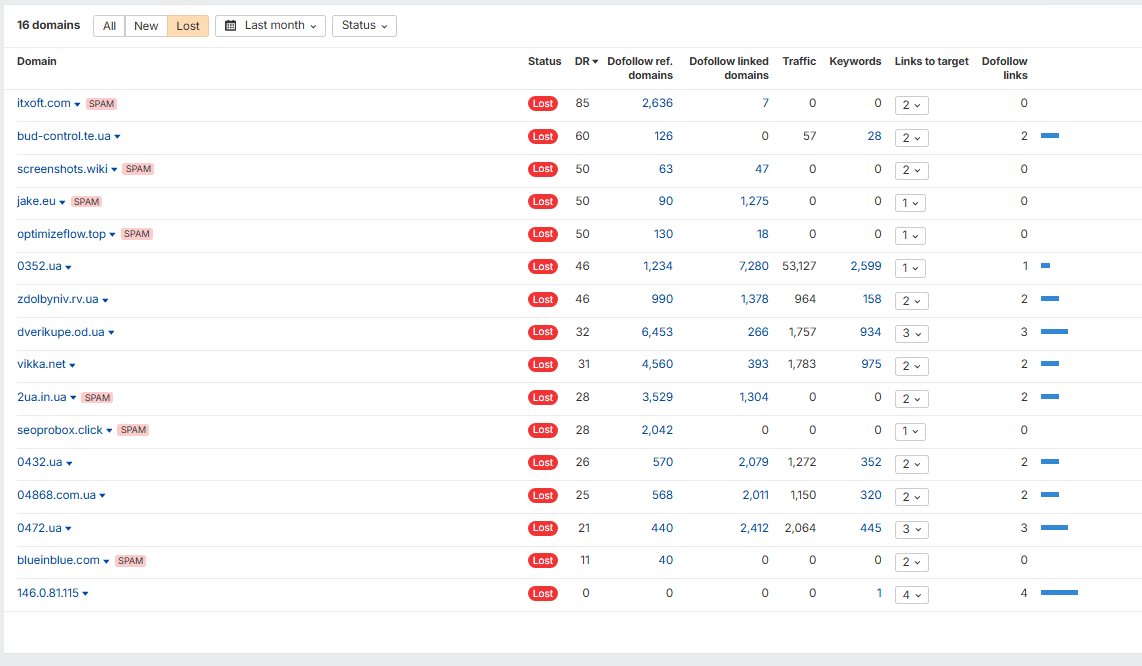The height and width of the screenshot is (666, 1142).
Task: Click the Lost status badge for itxoft.com
Action: coord(543,103)
